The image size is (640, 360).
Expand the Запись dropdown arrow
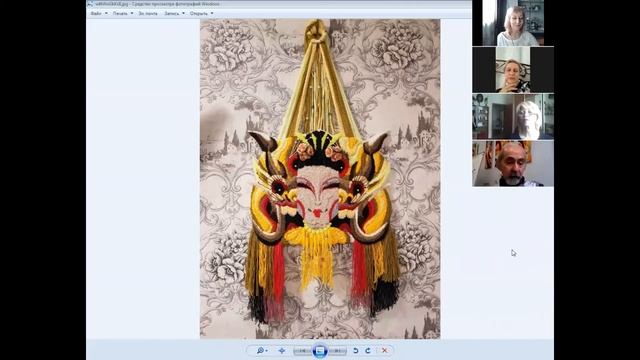(x=183, y=13)
